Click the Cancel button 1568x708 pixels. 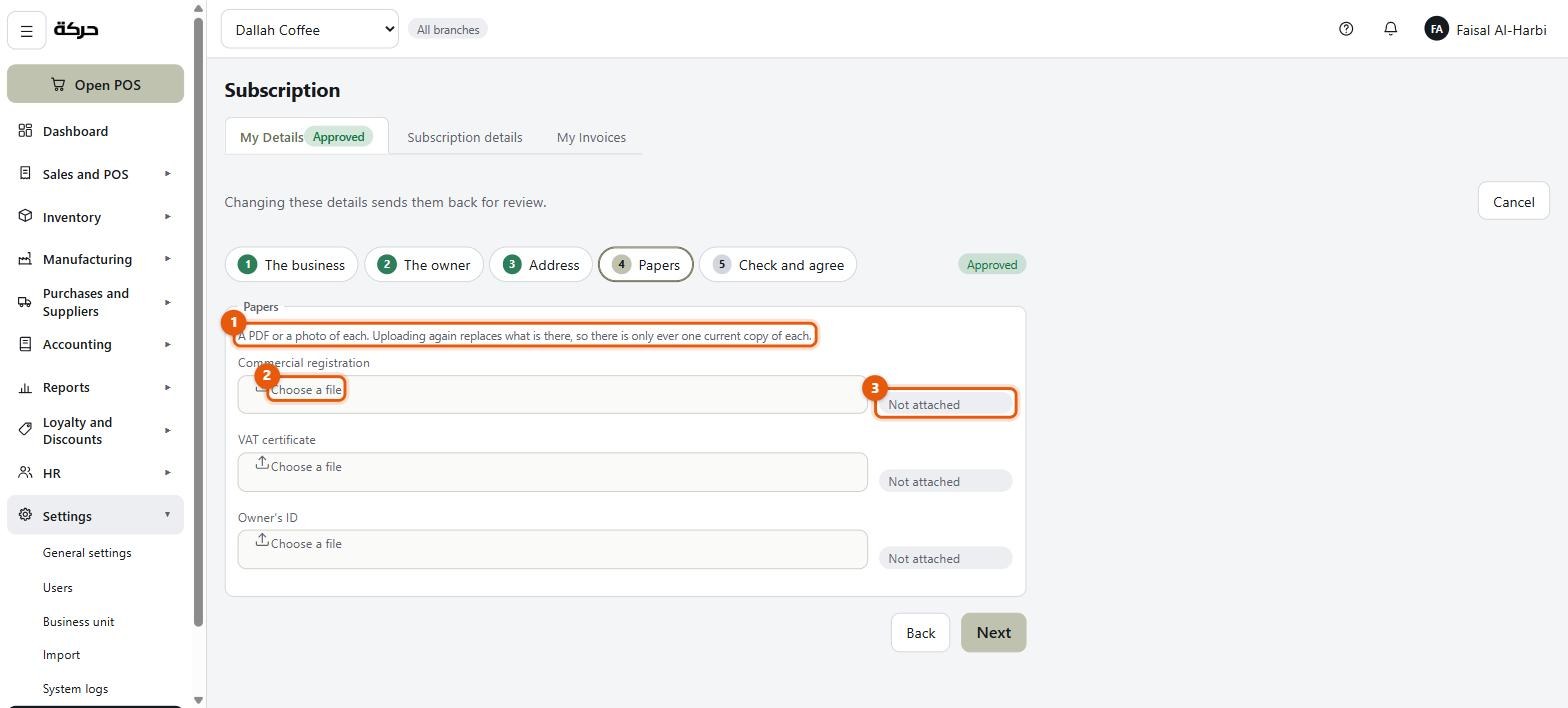1513,201
